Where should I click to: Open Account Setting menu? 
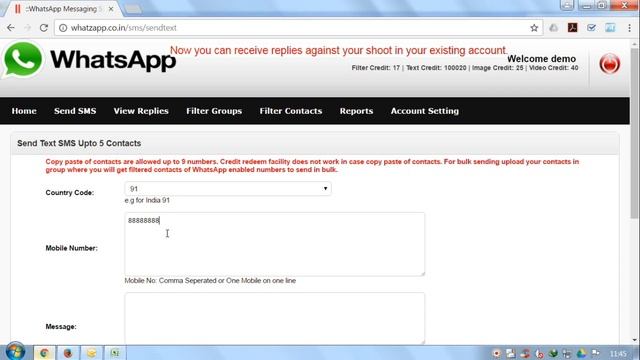click(x=424, y=111)
